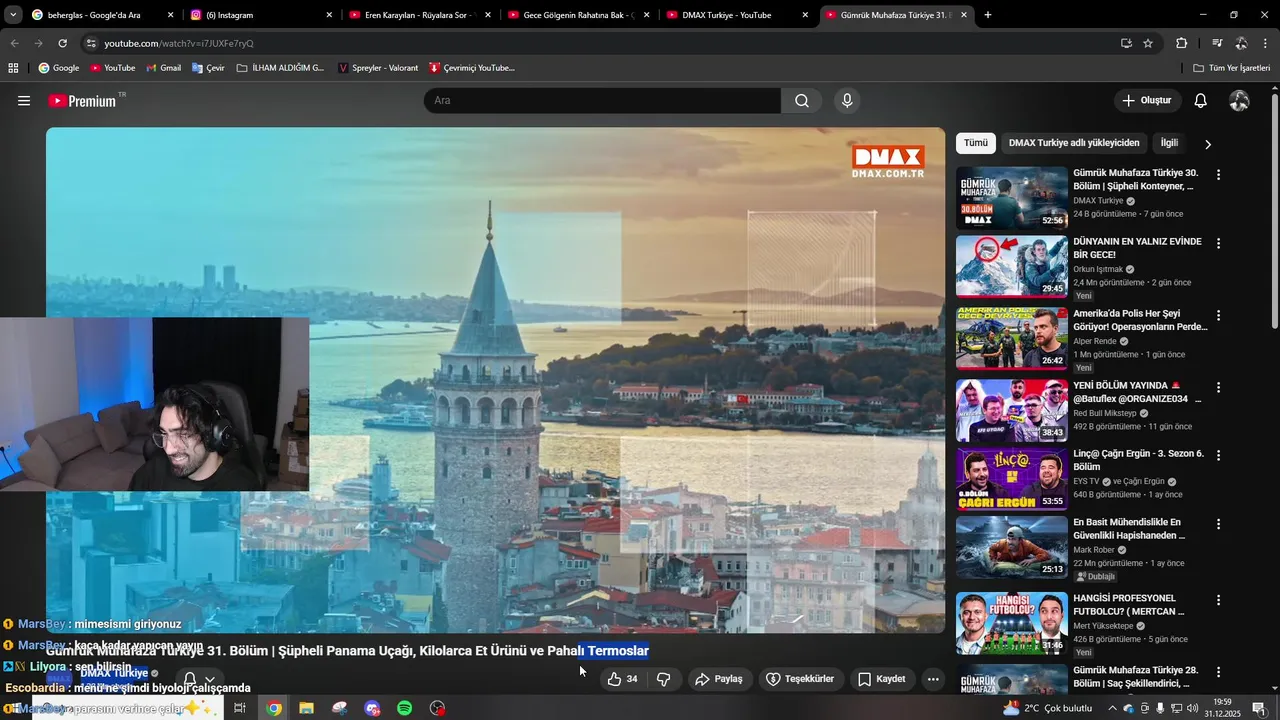Select the İlgili filter chip
Screen dimensions: 1280x720
(x=1169, y=143)
